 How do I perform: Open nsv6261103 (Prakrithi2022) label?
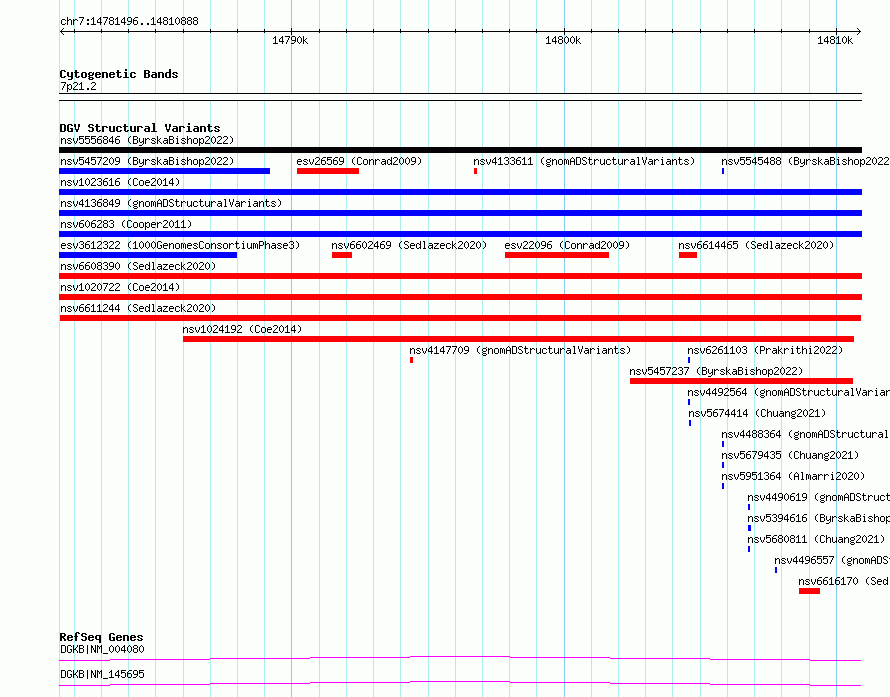click(x=765, y=350)
